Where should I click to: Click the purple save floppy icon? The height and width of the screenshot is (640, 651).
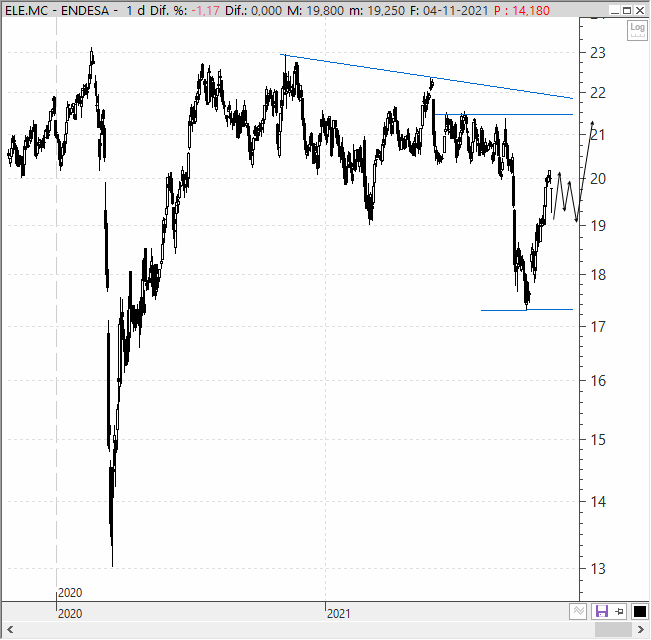click(601, 611)
